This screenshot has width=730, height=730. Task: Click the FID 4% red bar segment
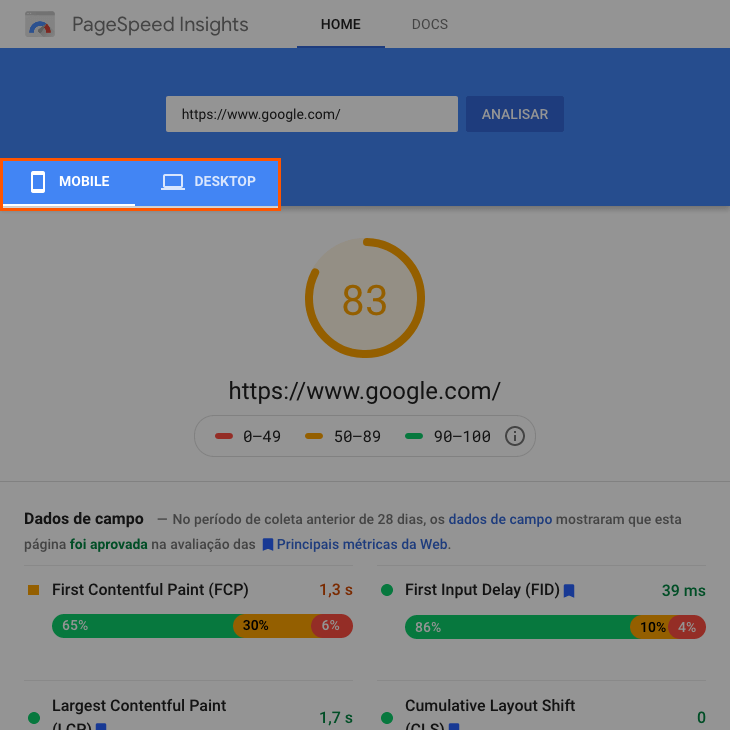pos(687,627)
